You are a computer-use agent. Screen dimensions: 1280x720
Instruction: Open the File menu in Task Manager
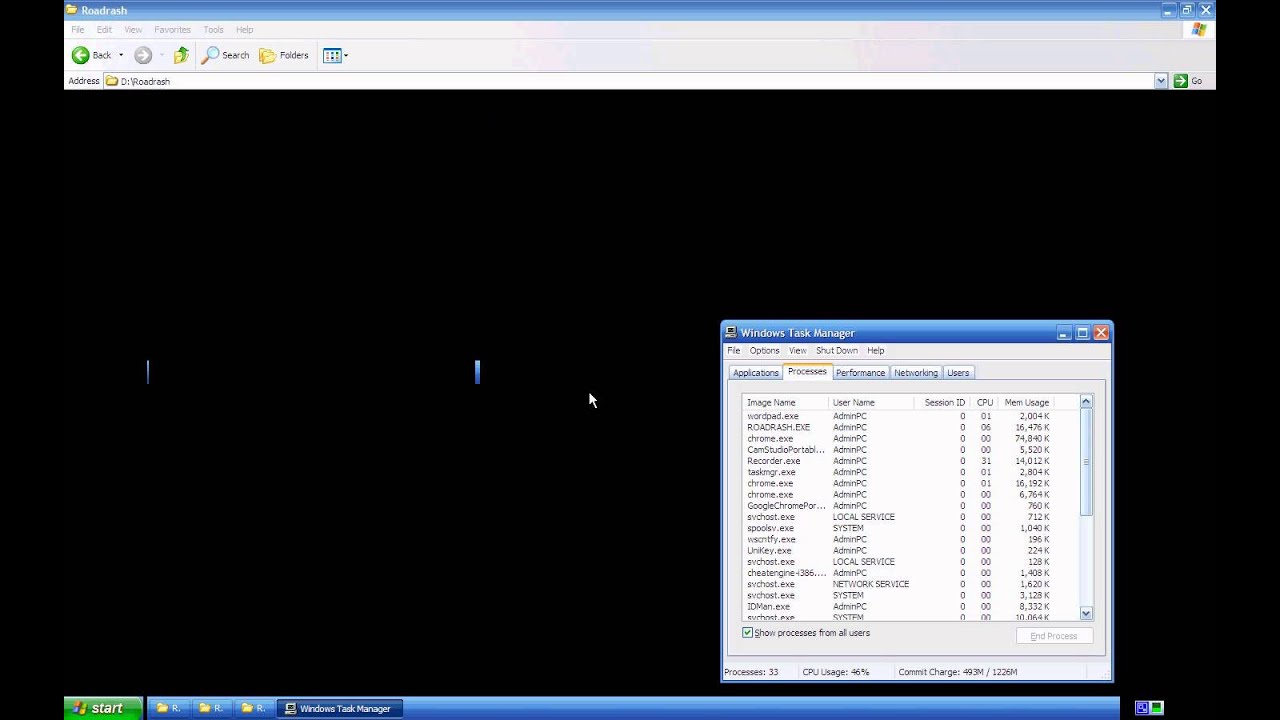(733, 351)
